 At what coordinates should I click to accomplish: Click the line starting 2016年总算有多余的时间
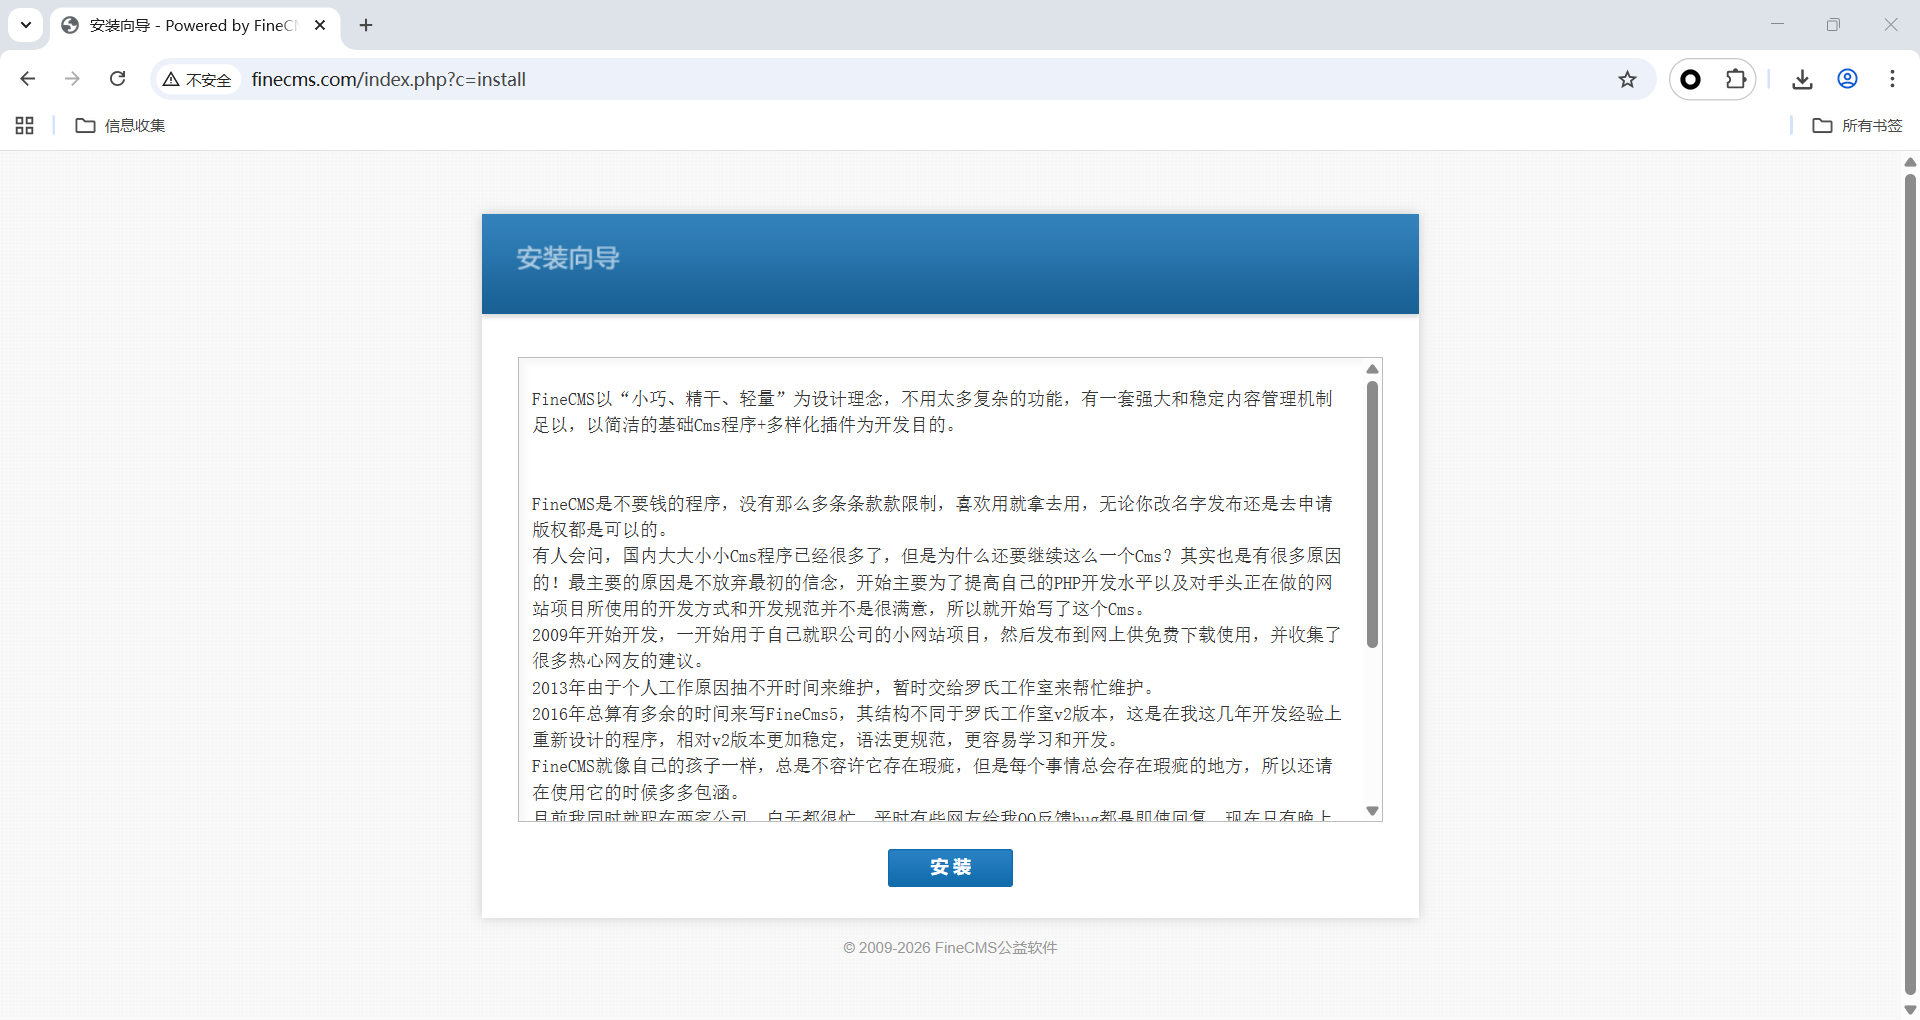(936, 727)
